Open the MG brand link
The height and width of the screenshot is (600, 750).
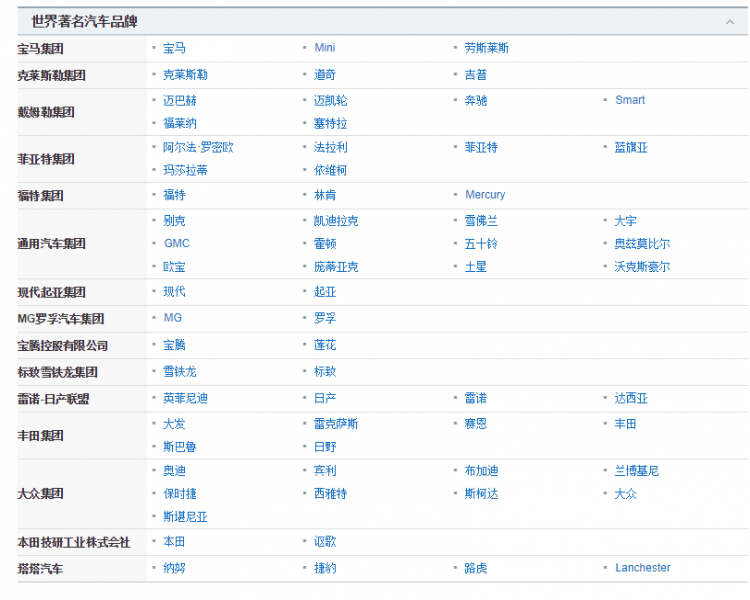coord(173,318)
